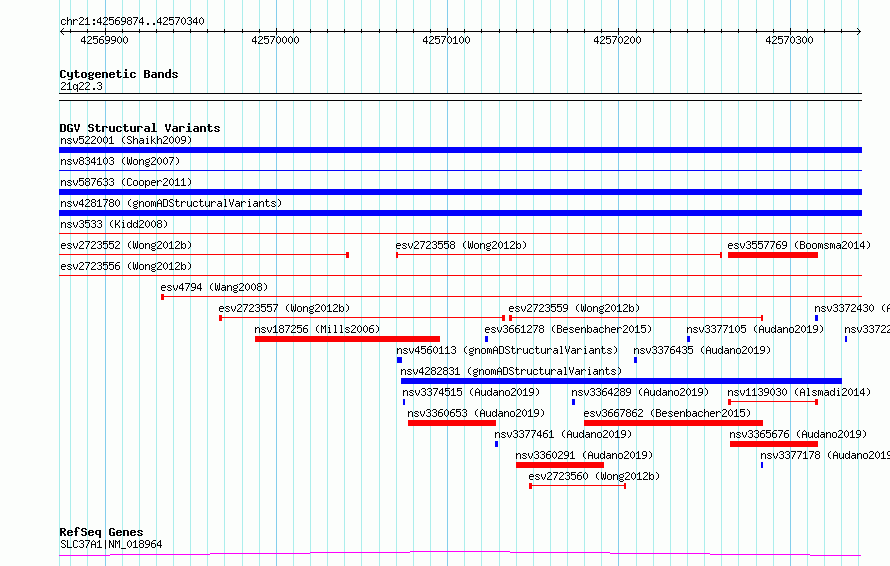Select the nsv3360653 (Audano2019) label
The height and width of the screenshot is (566, 890).
click(x=476, y=413)
